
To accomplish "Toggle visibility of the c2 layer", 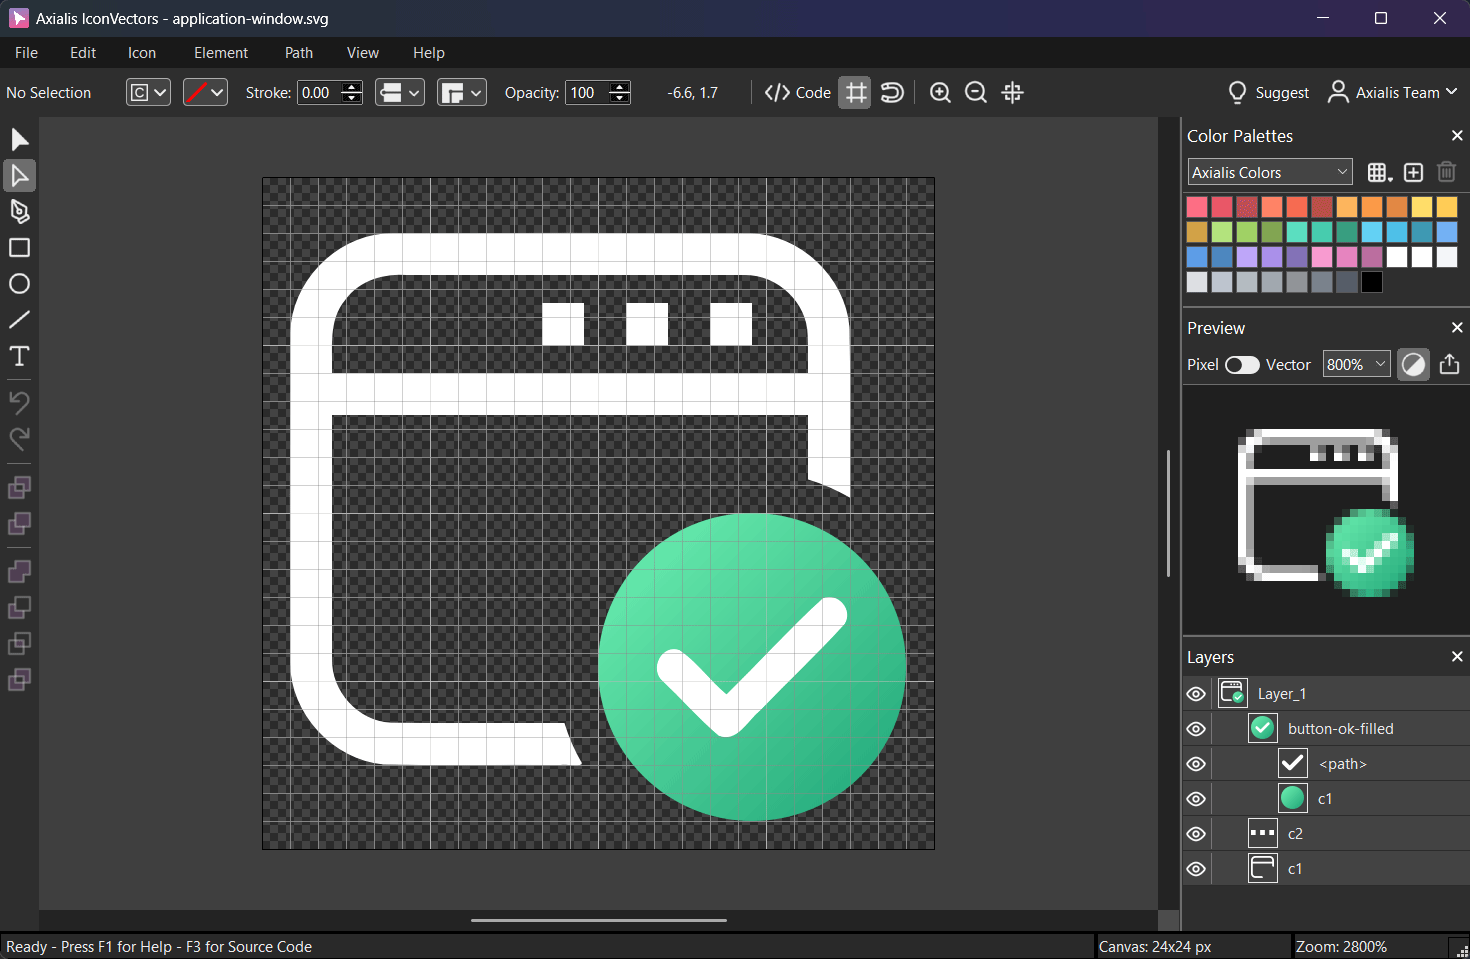I will point(1196,833).
